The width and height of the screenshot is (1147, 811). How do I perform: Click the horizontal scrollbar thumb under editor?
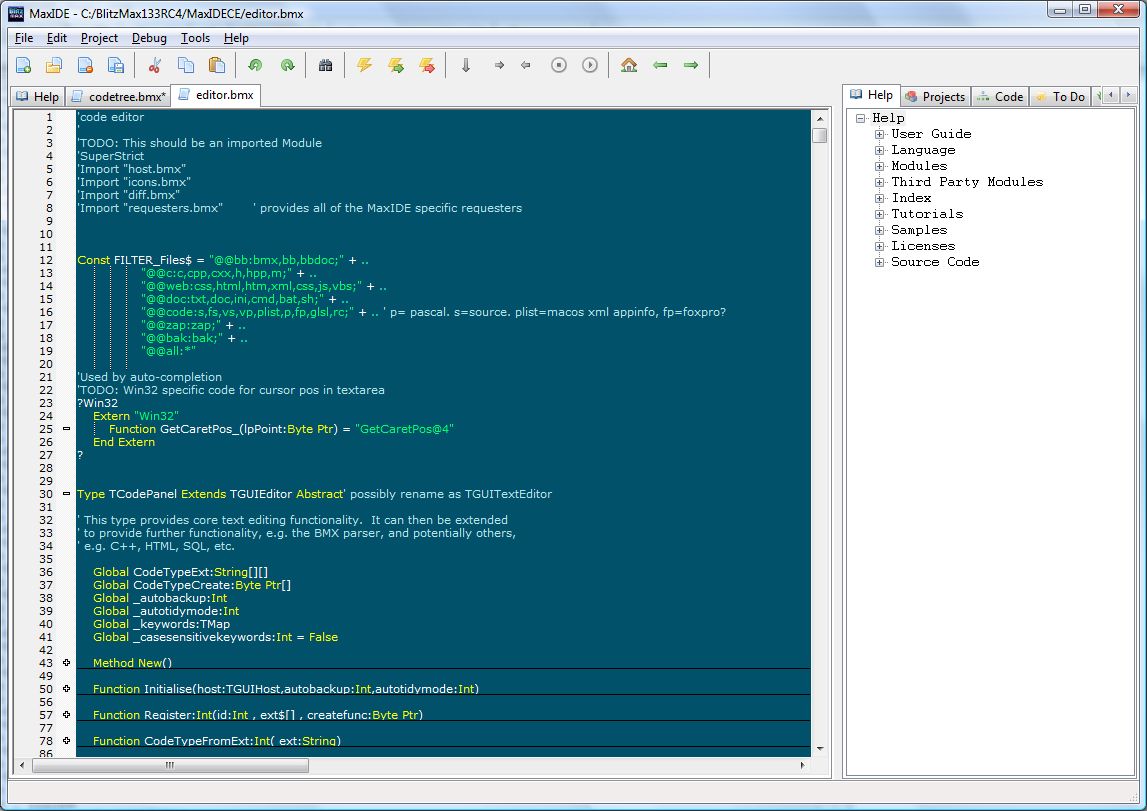coord(168,765)
